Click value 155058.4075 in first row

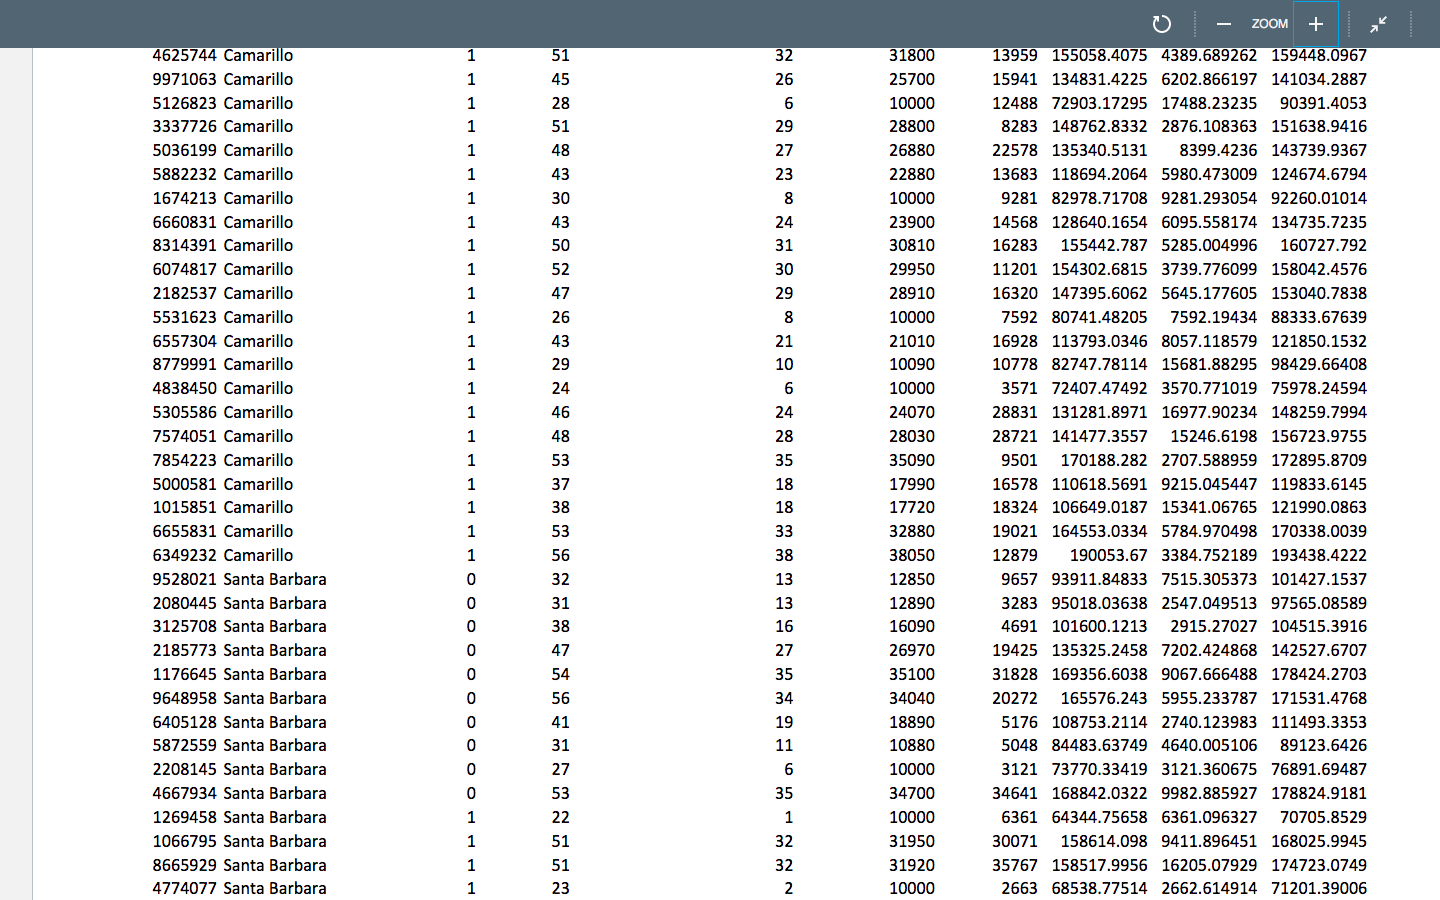(1099, 55)
